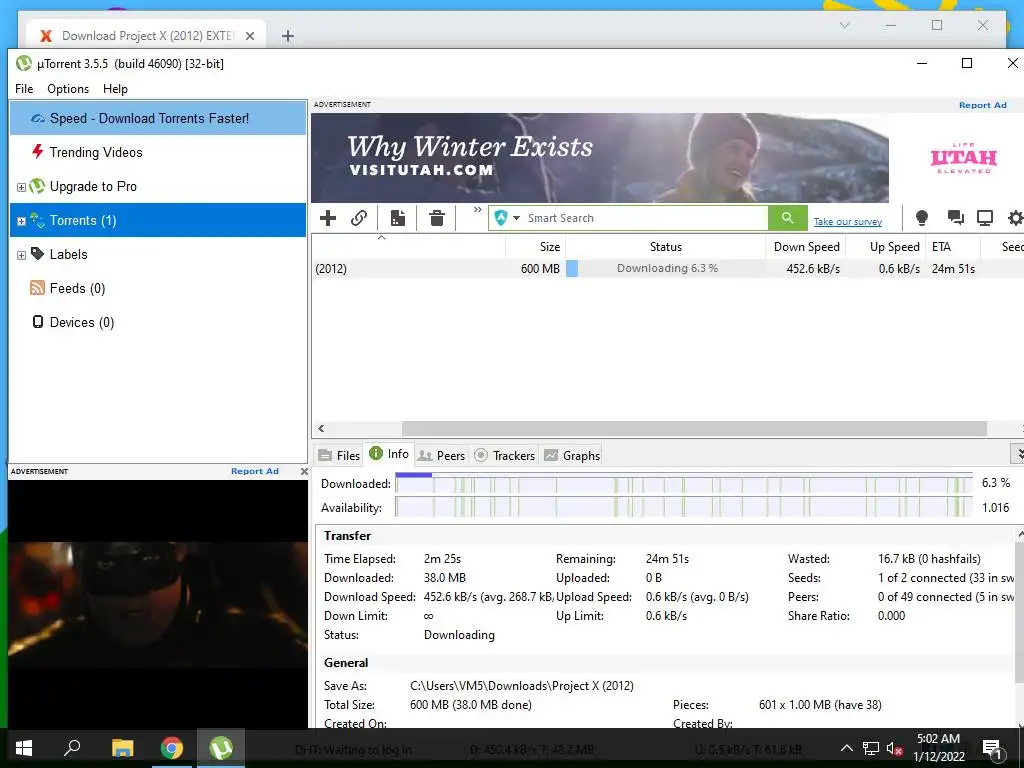
Task: Show hidden system tray icons
Action: pyautogui.click(x=846, y=748)
